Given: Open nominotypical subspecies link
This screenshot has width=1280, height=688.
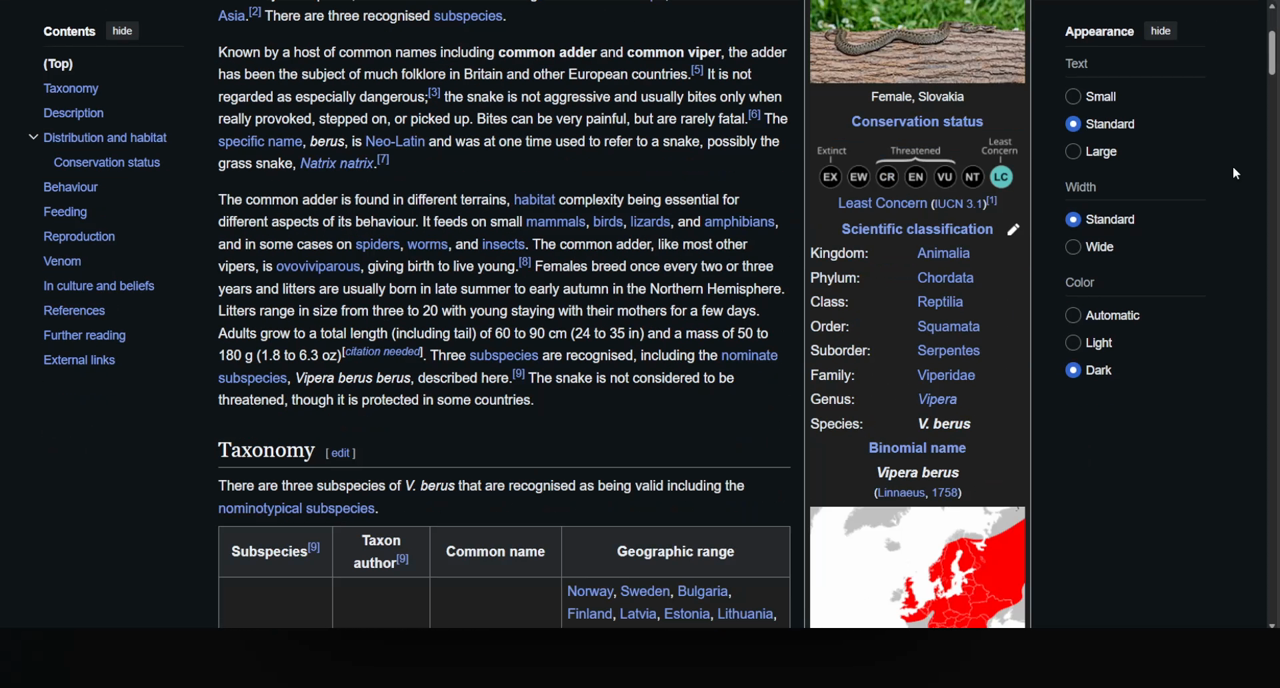Looking at the screenshot, I should click(296, 508).
